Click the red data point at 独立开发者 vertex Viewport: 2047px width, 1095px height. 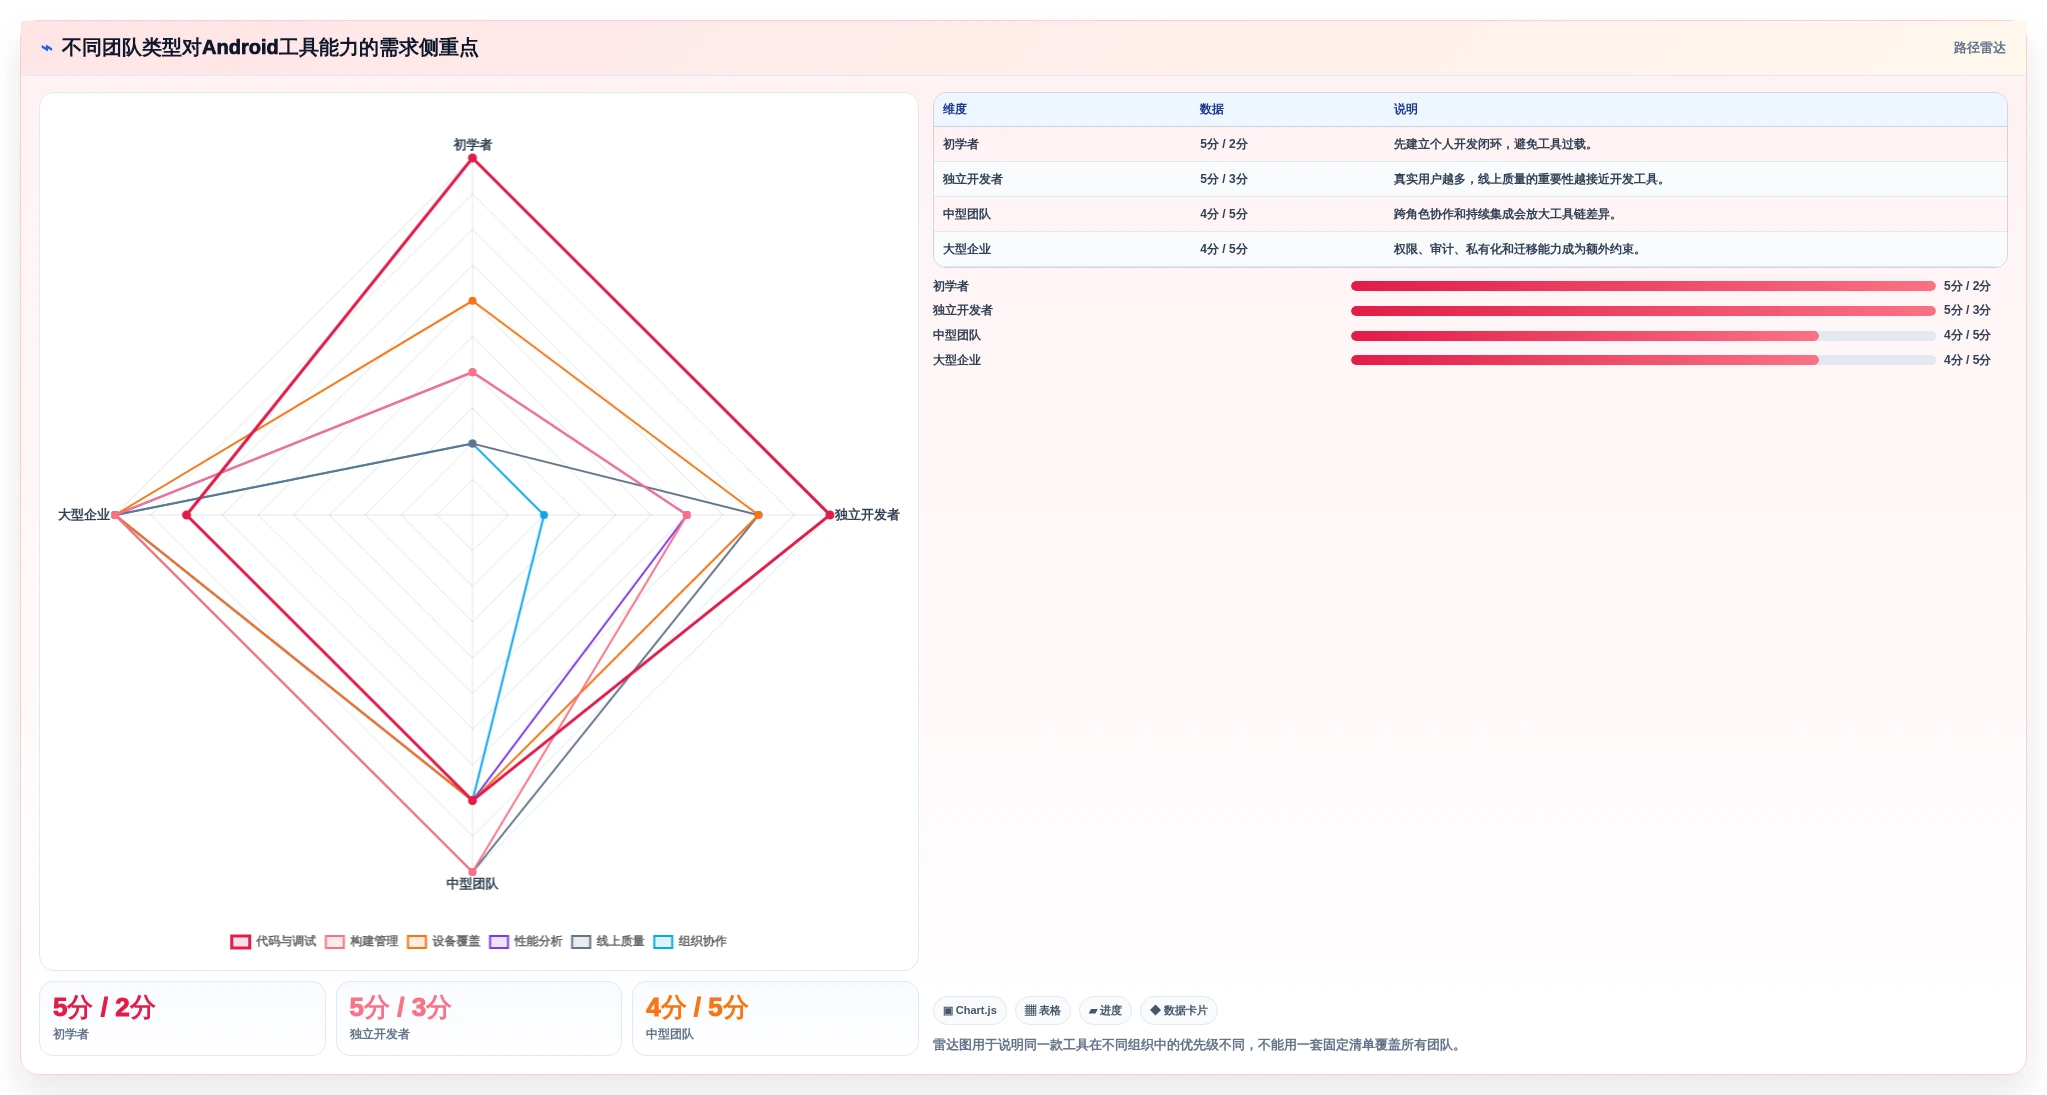829,515
